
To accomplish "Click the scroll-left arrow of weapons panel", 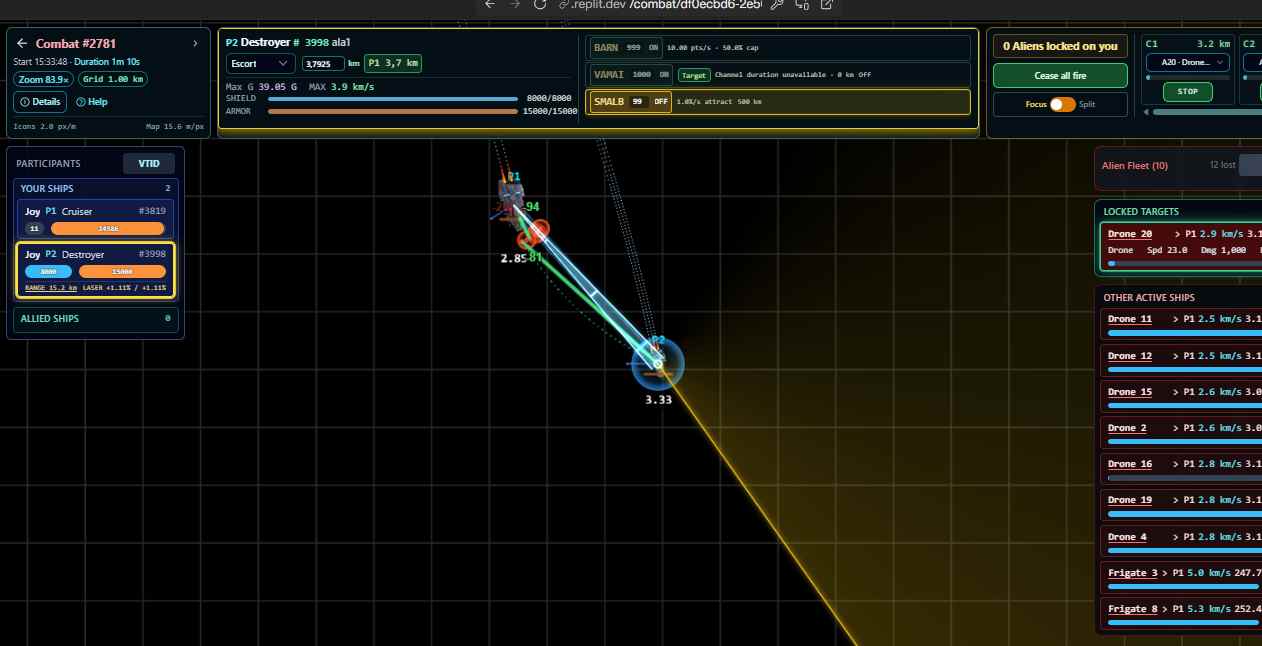I will click(x=1145, y=112).
